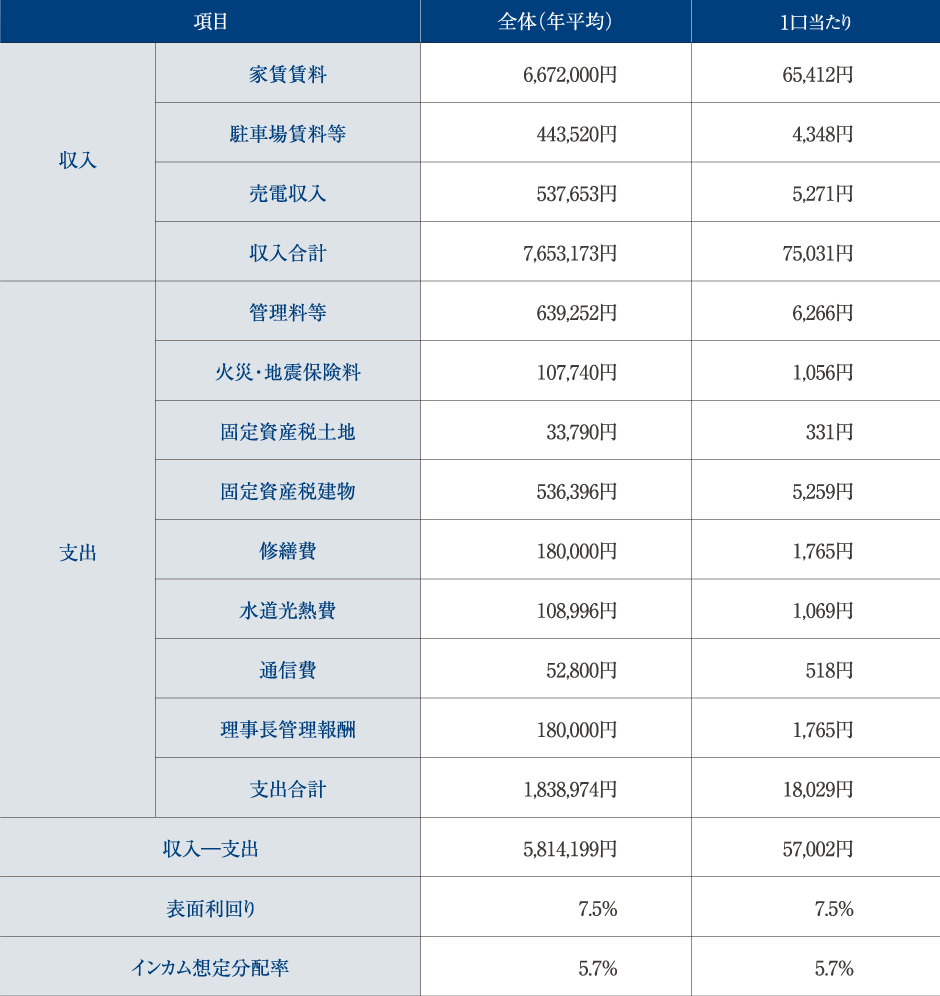Image resolution: width=940 pixels, height=996 pixels.
Task: Click the 駐車場賃料等 row label
Action: [288, 134]
